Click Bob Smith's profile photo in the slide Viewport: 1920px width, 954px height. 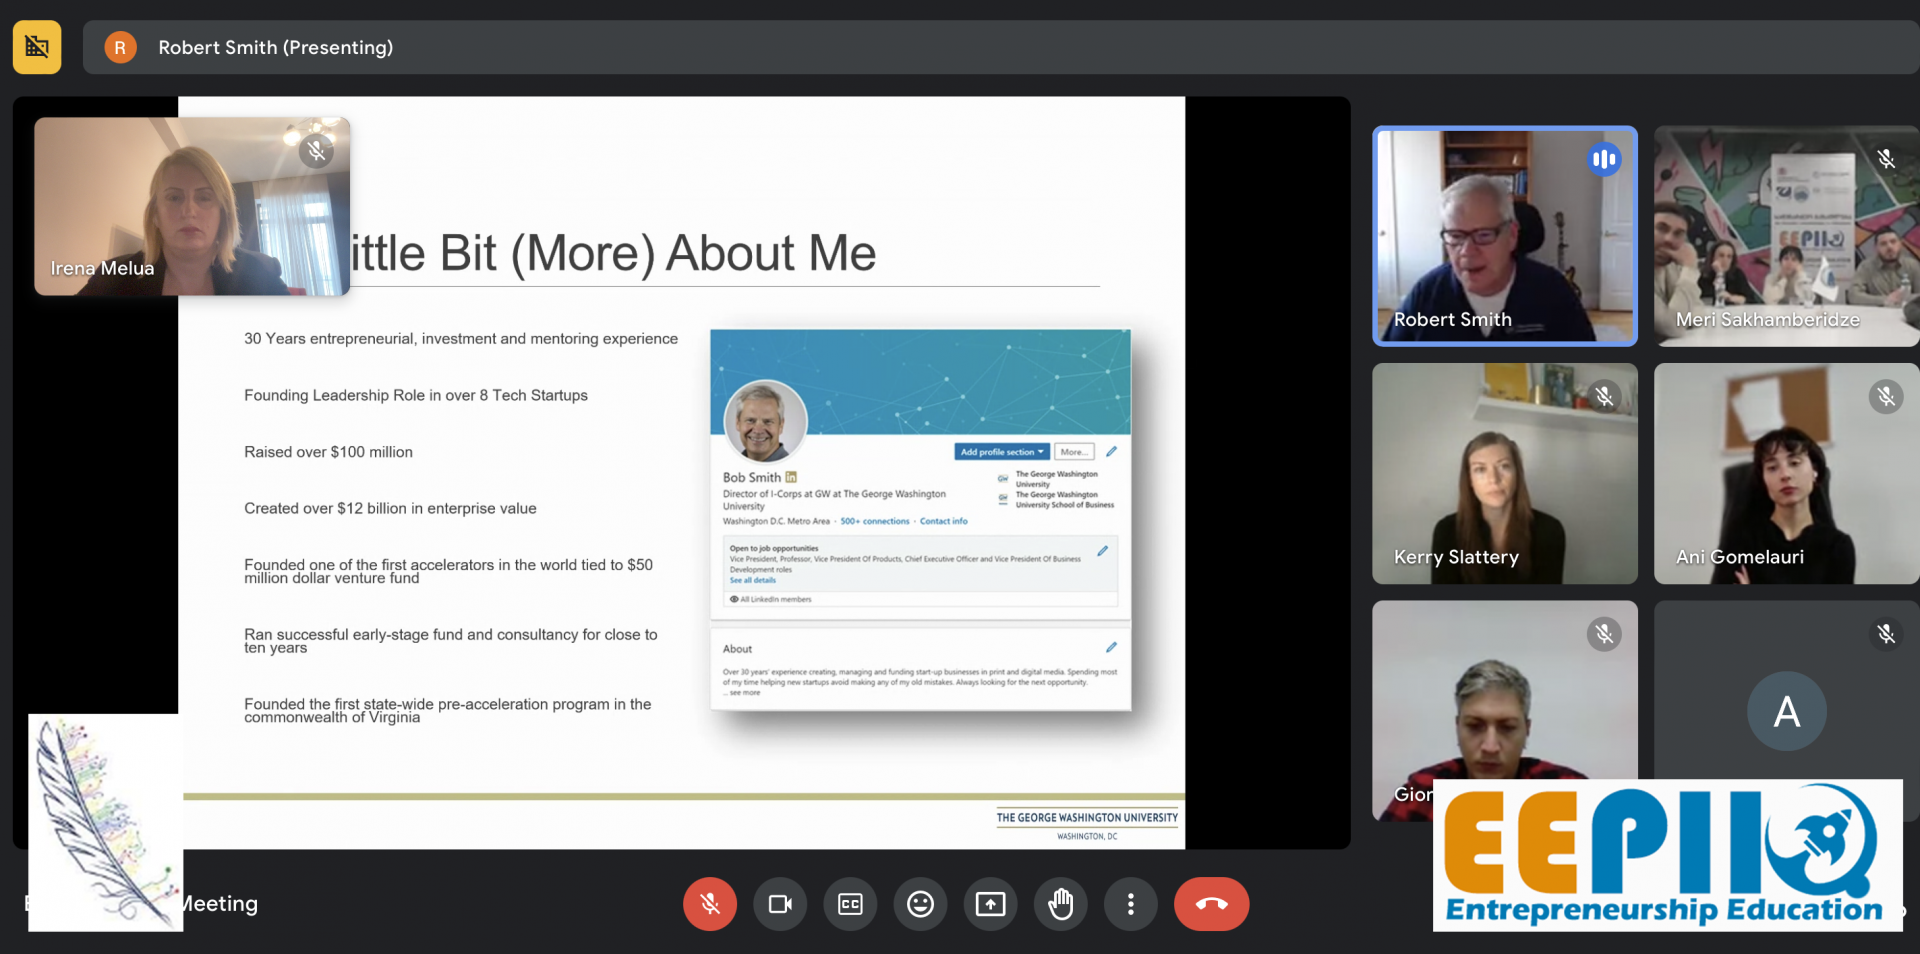point(765,421)
